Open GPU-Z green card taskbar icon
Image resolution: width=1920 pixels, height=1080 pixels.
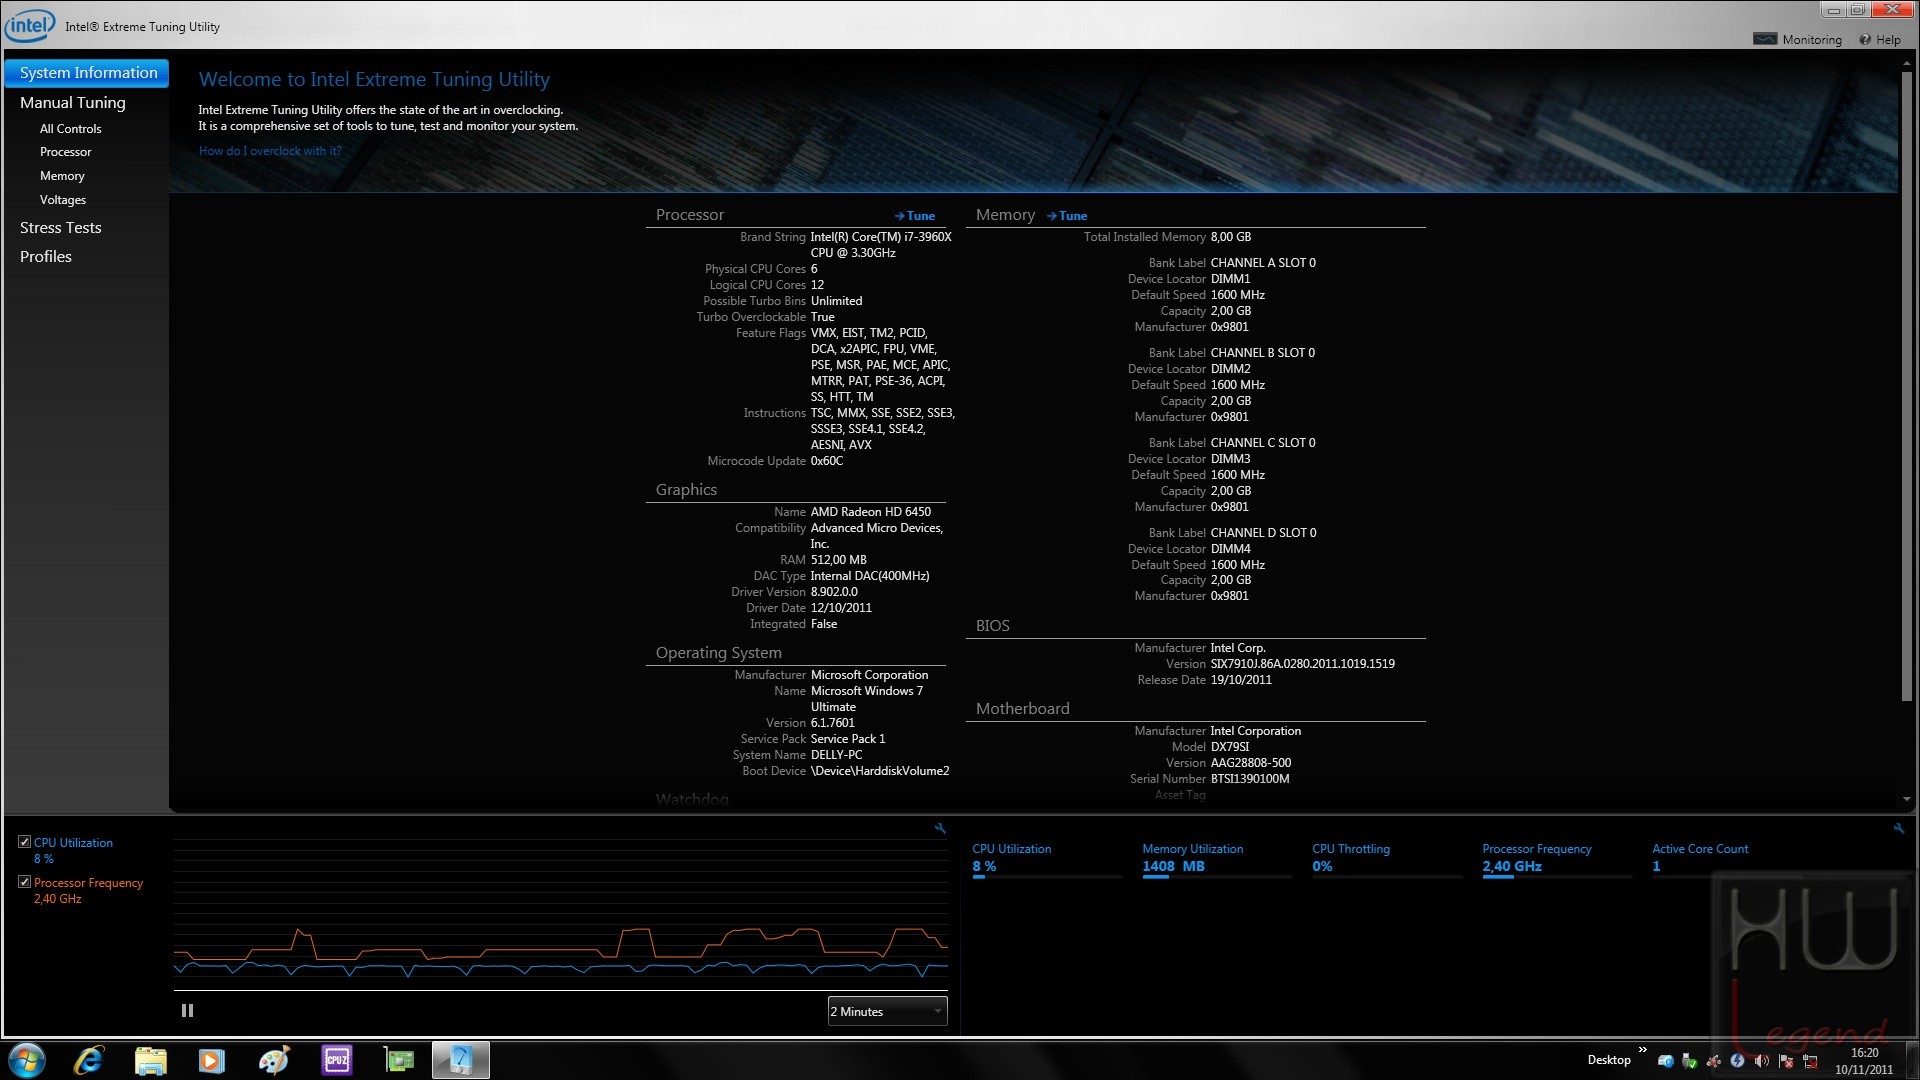pyautogui.click(x=399, y=1060)
